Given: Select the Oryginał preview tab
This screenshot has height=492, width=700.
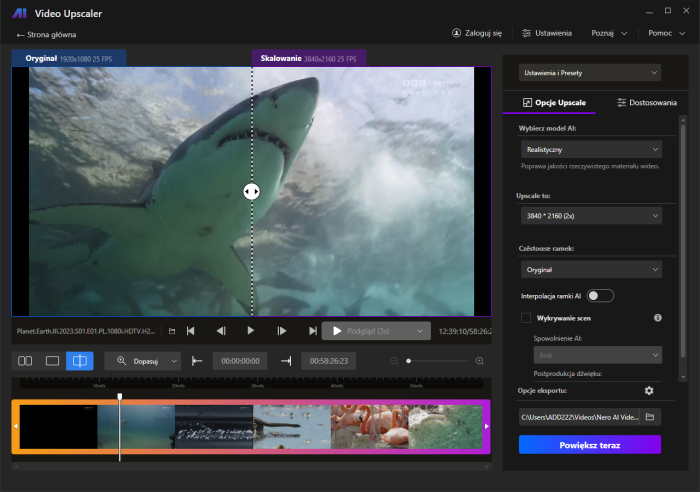Looking at the screenshot, I should [69, 58].
